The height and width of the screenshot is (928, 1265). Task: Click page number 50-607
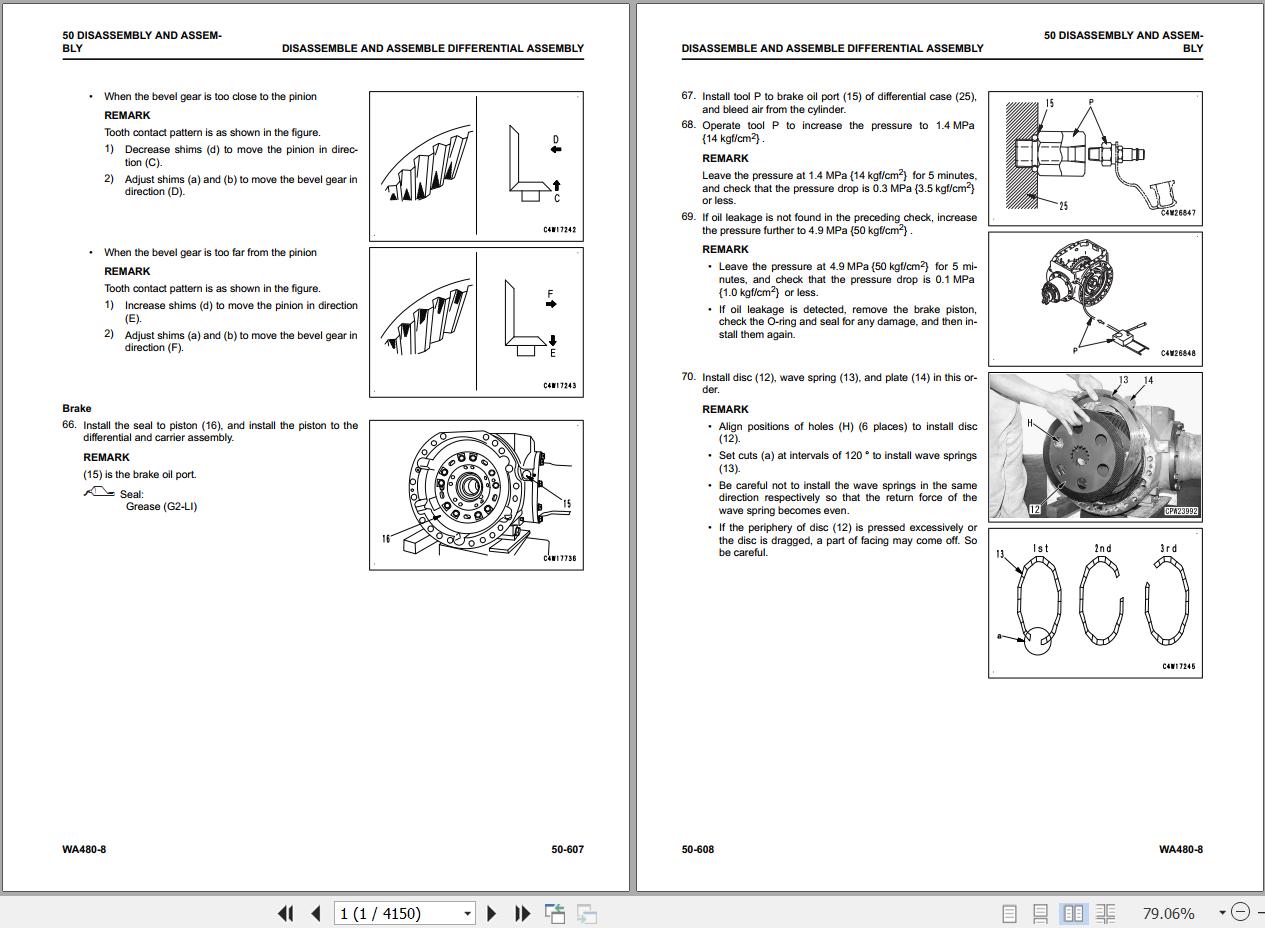[567, 849]
